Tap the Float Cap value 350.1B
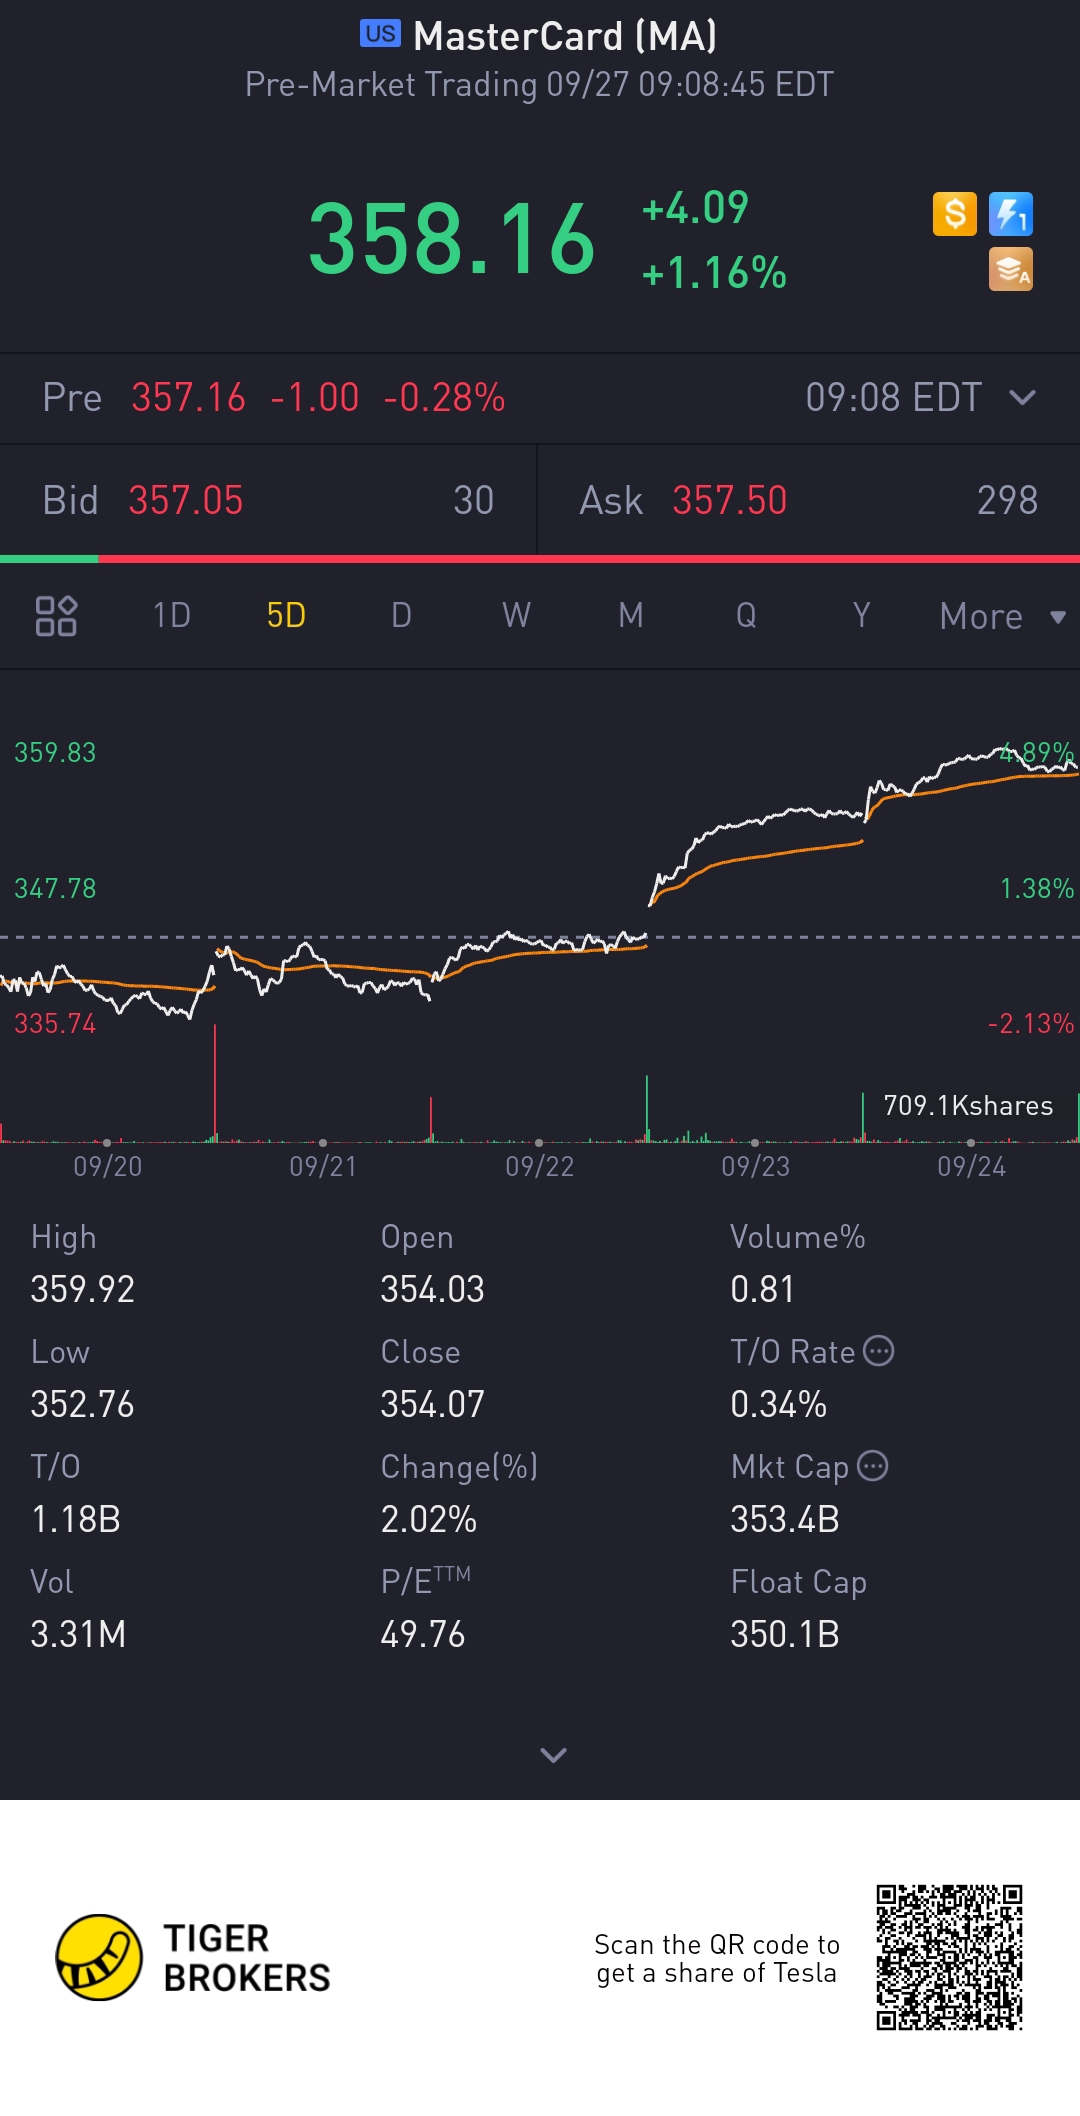Viewport: 1080px width, 2116px height. click(785, 1634)
